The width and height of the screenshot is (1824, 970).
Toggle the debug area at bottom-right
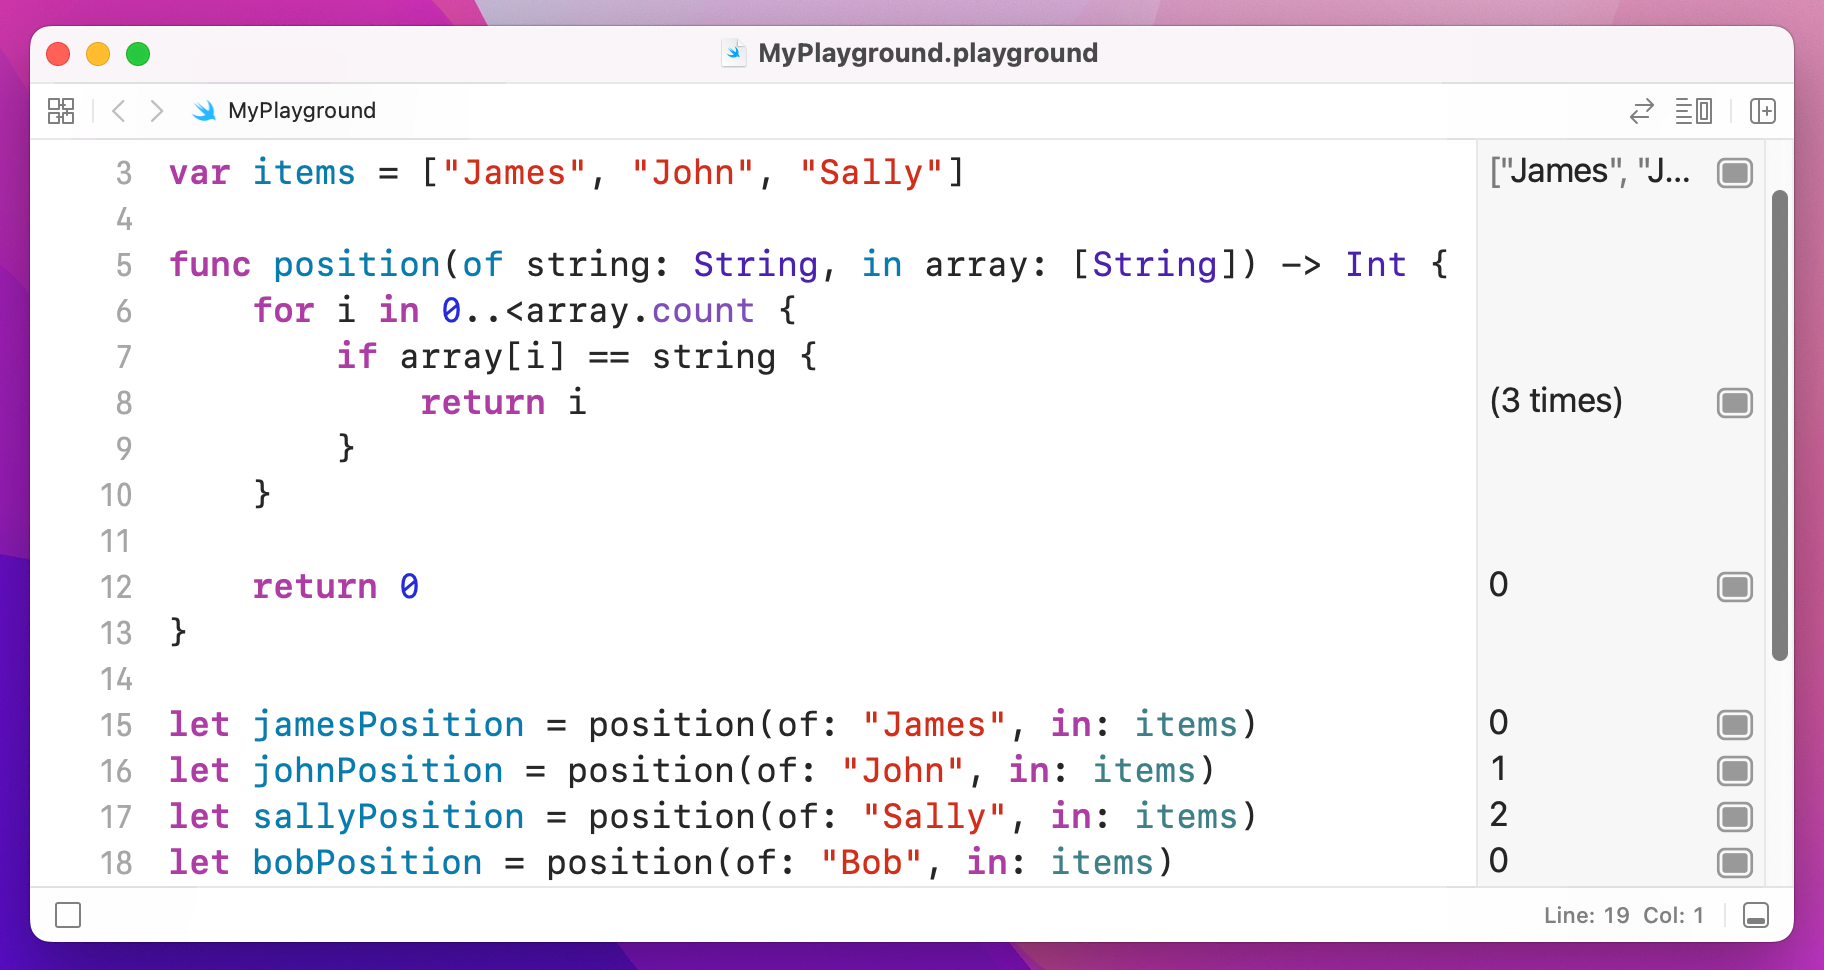1755,915
